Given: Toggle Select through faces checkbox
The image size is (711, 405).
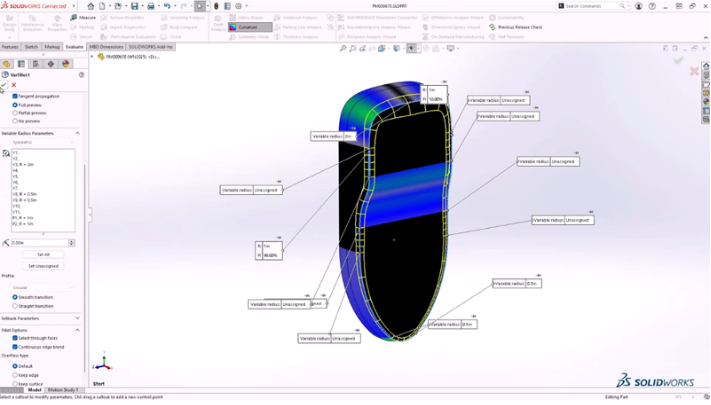Looking at the screenshot, I should click(15, 338).
